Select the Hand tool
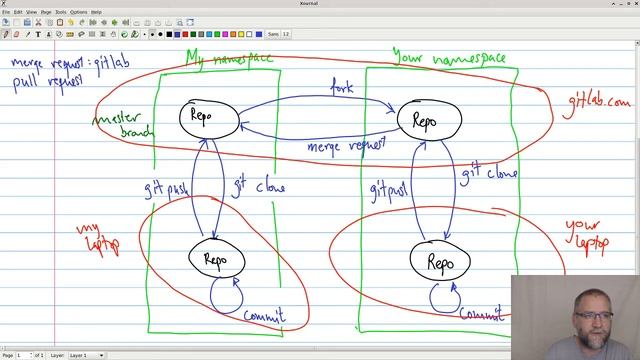640x360 pixels. click(x=113, y=34)
